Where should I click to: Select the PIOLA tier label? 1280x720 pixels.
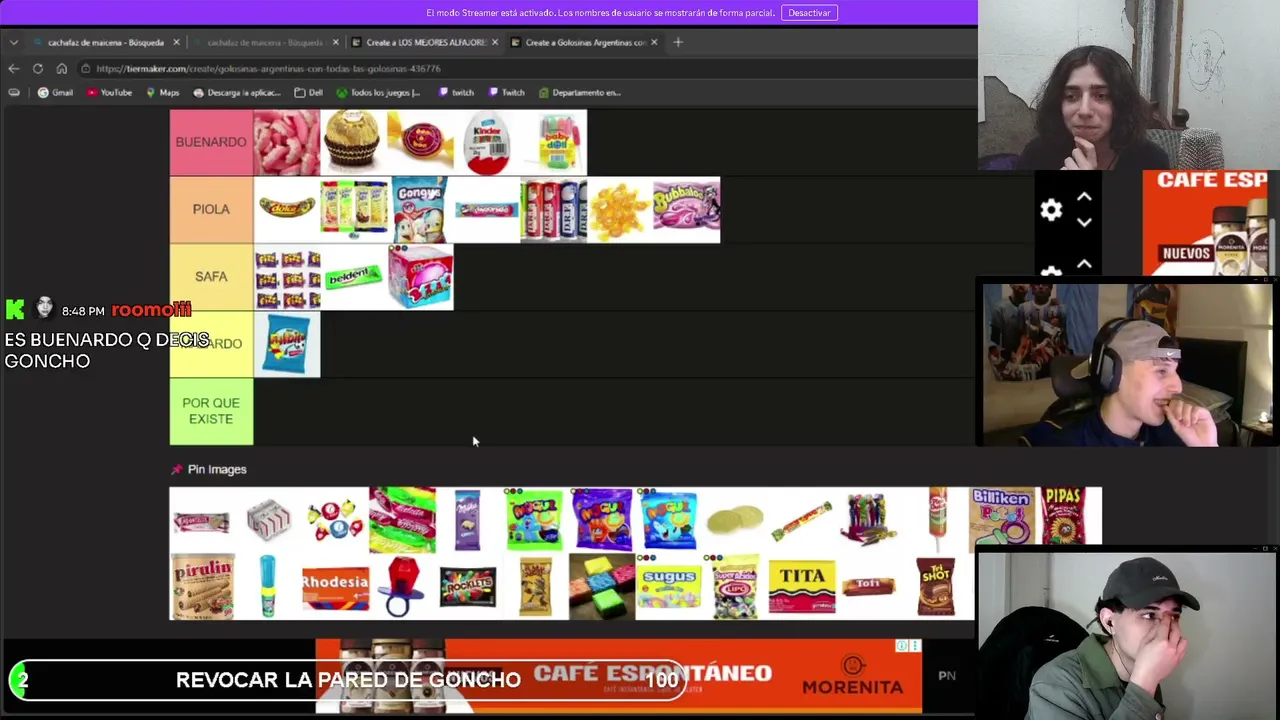(211, 209)
